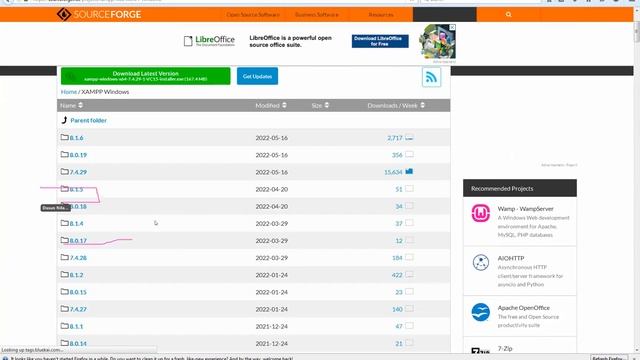This screenshot has height=360, width=640.
Task: Click the folder icon for 8.0.15
Action: click(64, 291)
